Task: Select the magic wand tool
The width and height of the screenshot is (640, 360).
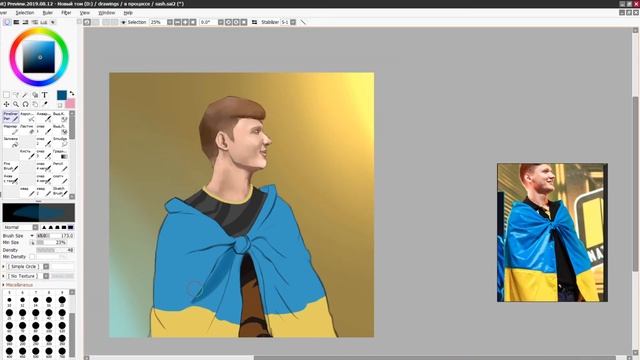Action: [25, 95]
